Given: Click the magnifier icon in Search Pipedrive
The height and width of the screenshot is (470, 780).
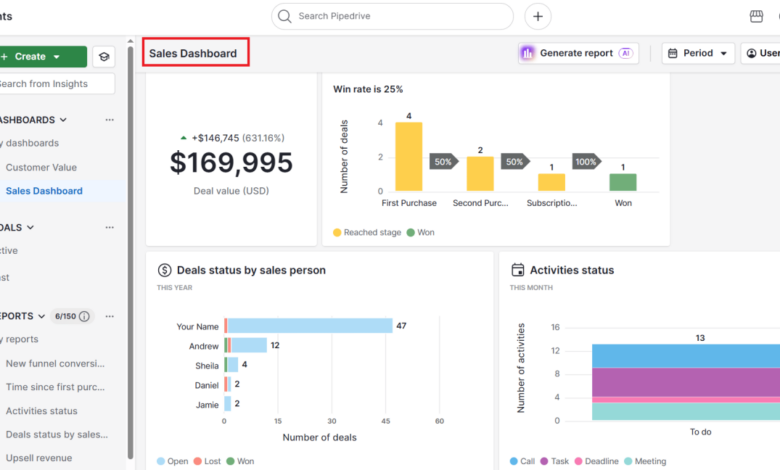Looking at the screenshot, I should [x=285, y=16].
